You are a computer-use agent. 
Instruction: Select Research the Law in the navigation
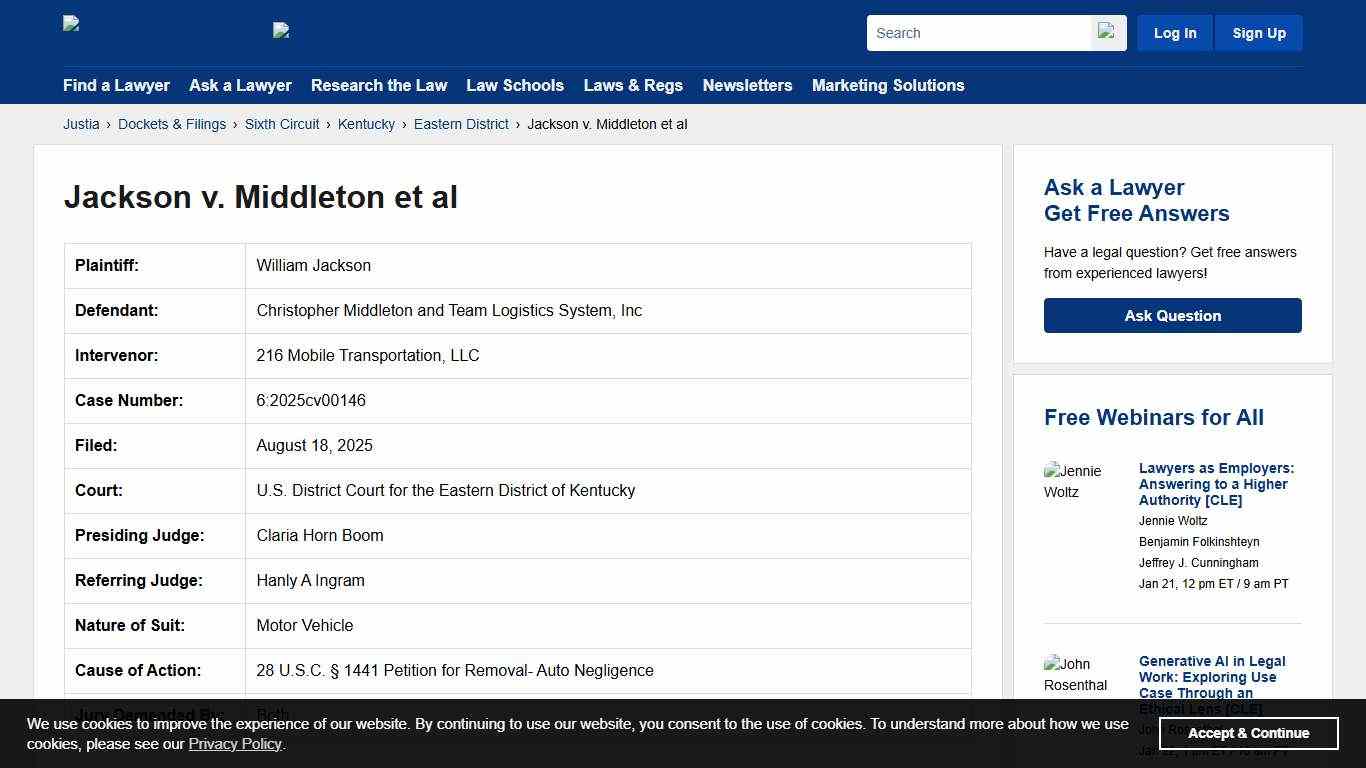pos(379,86)
